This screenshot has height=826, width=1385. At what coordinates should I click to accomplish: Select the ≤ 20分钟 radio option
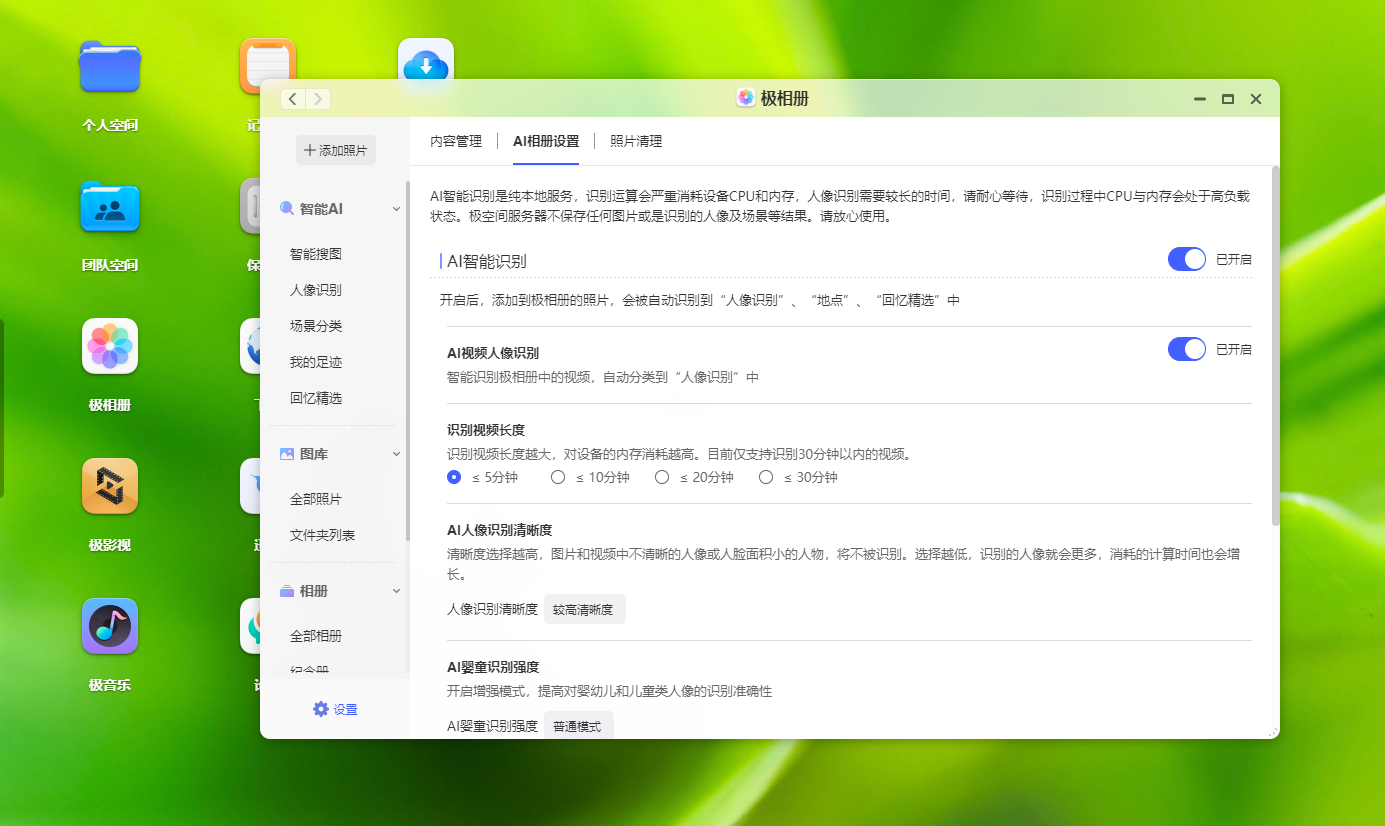point(662,477)
